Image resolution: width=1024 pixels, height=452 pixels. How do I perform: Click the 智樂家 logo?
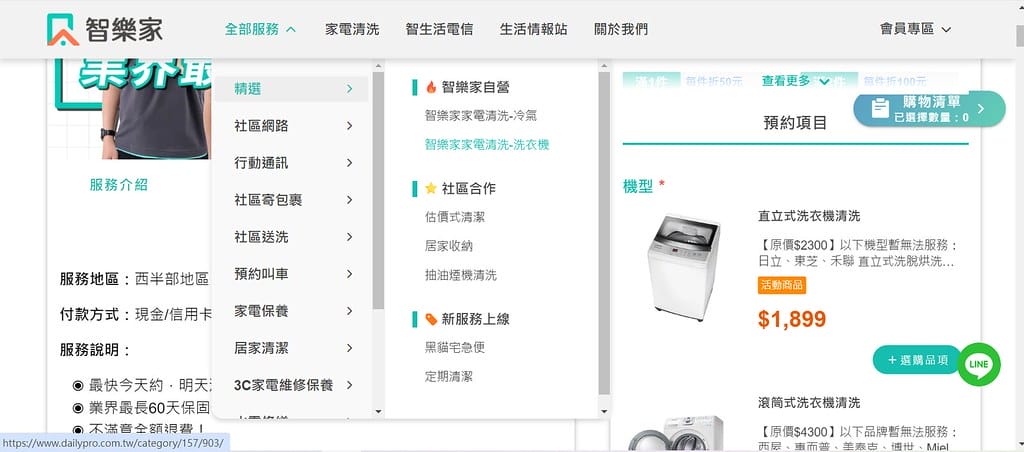[104, 29]
